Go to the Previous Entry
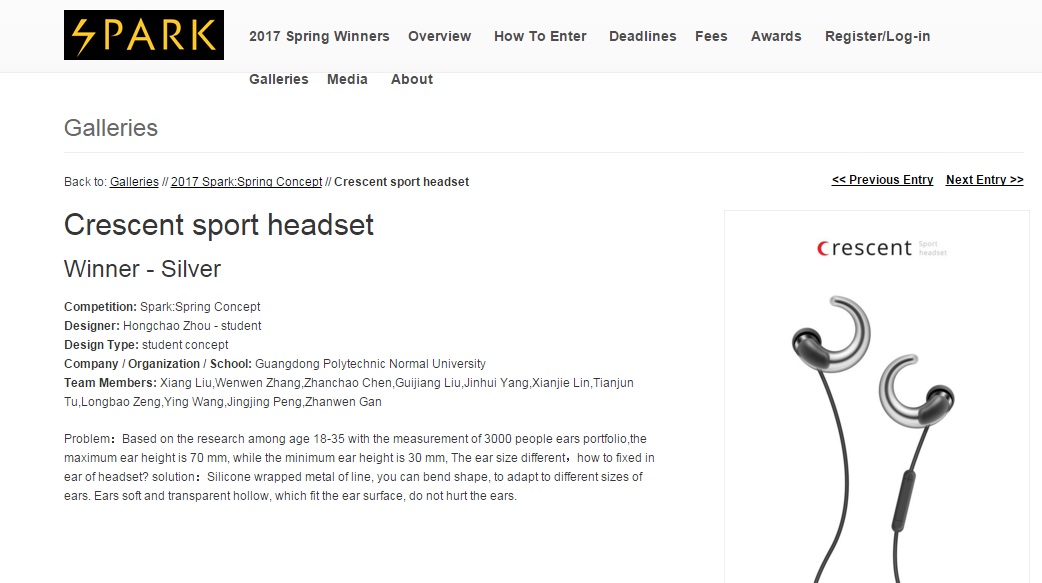Screen dimensions: 1042x583 click(882, 179)
